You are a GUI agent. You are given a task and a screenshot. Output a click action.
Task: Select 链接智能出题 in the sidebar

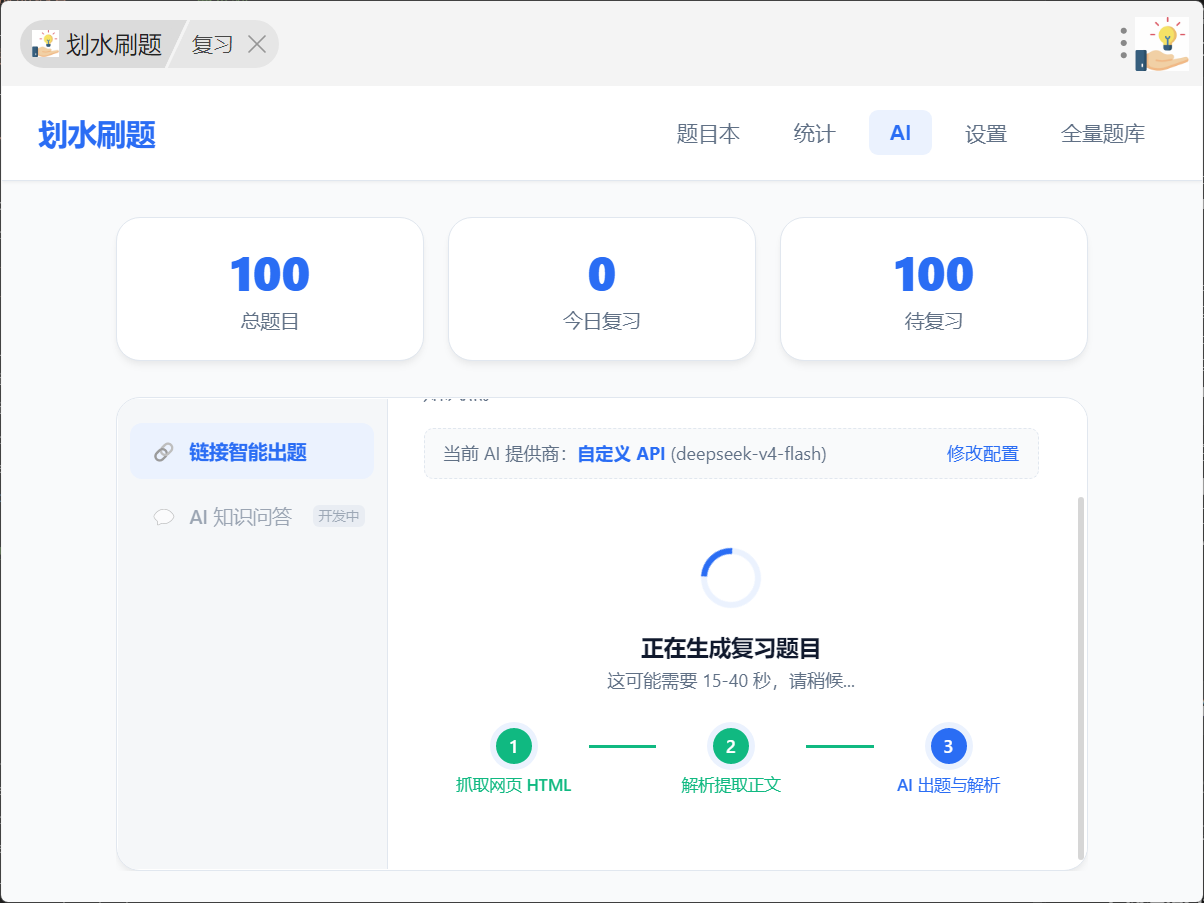252,452
